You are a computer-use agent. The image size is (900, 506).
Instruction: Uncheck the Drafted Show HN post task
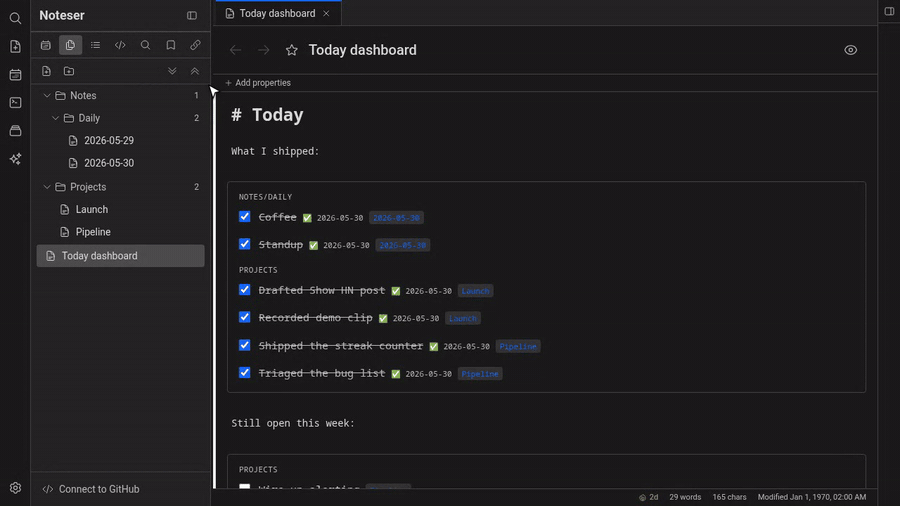click(245, 290)
